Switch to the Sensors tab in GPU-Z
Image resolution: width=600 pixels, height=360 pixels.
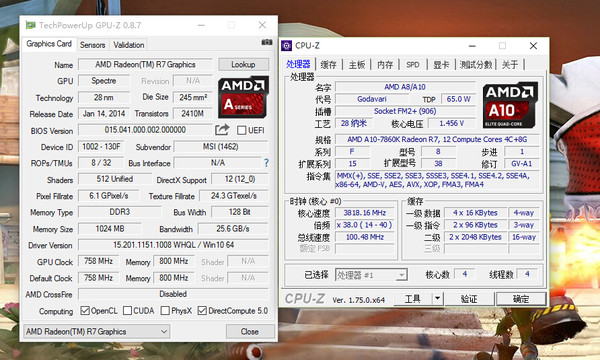coord(93,45)
